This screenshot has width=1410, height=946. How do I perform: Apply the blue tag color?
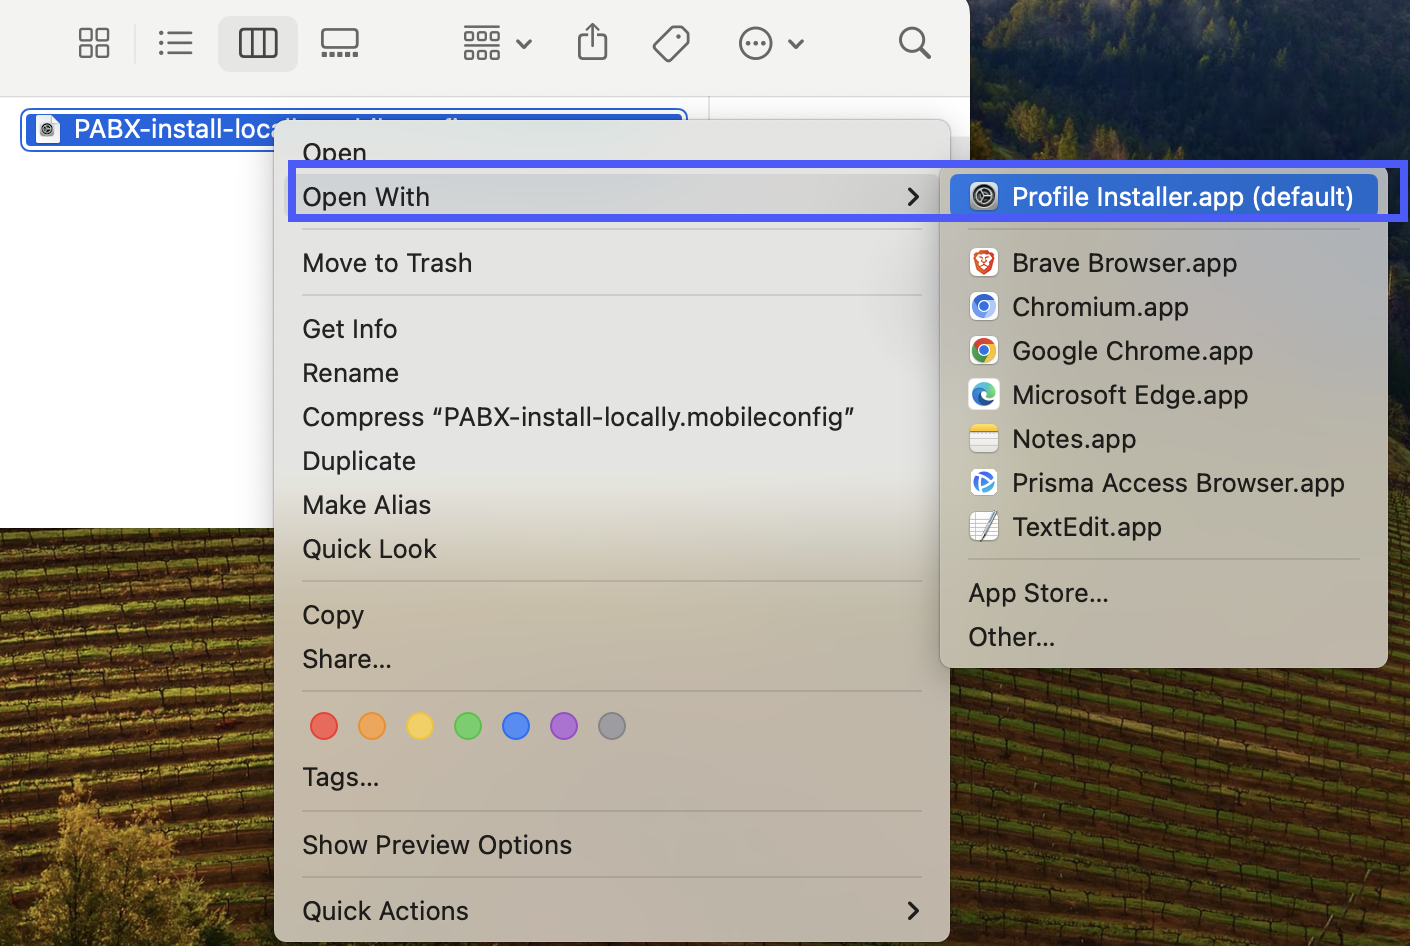(516, 726)
